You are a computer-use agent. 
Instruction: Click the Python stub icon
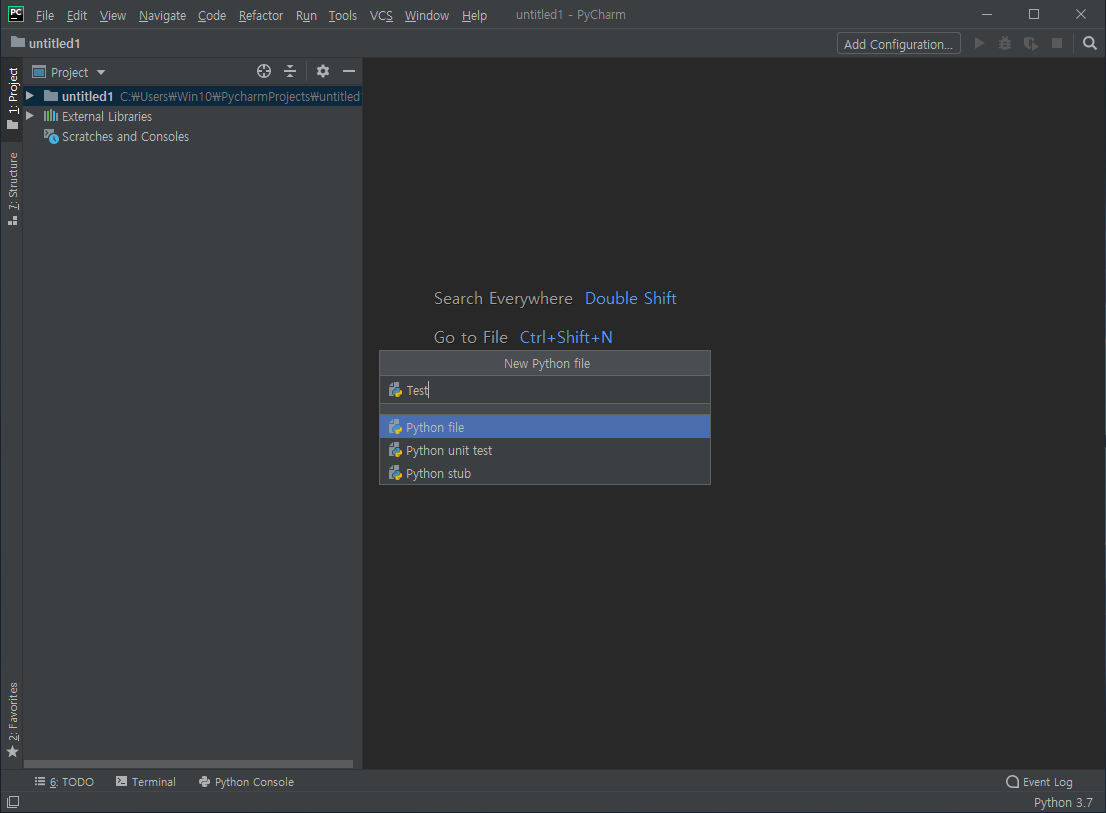pos(395,473)
